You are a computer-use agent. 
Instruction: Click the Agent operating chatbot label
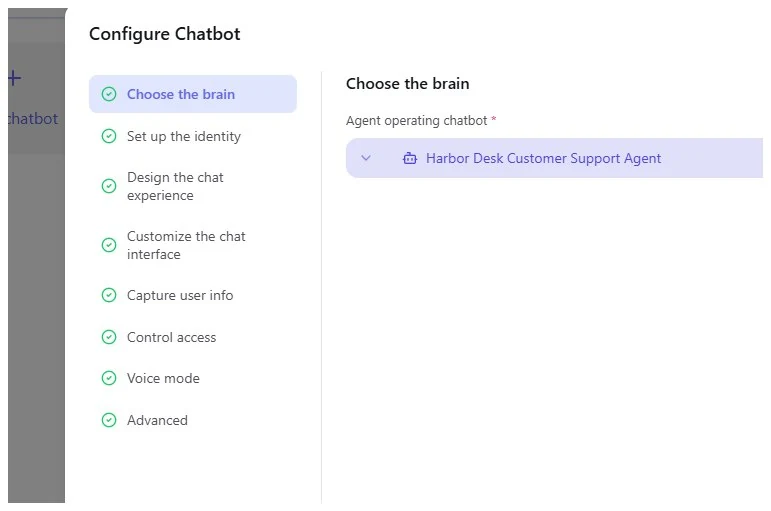416,120
